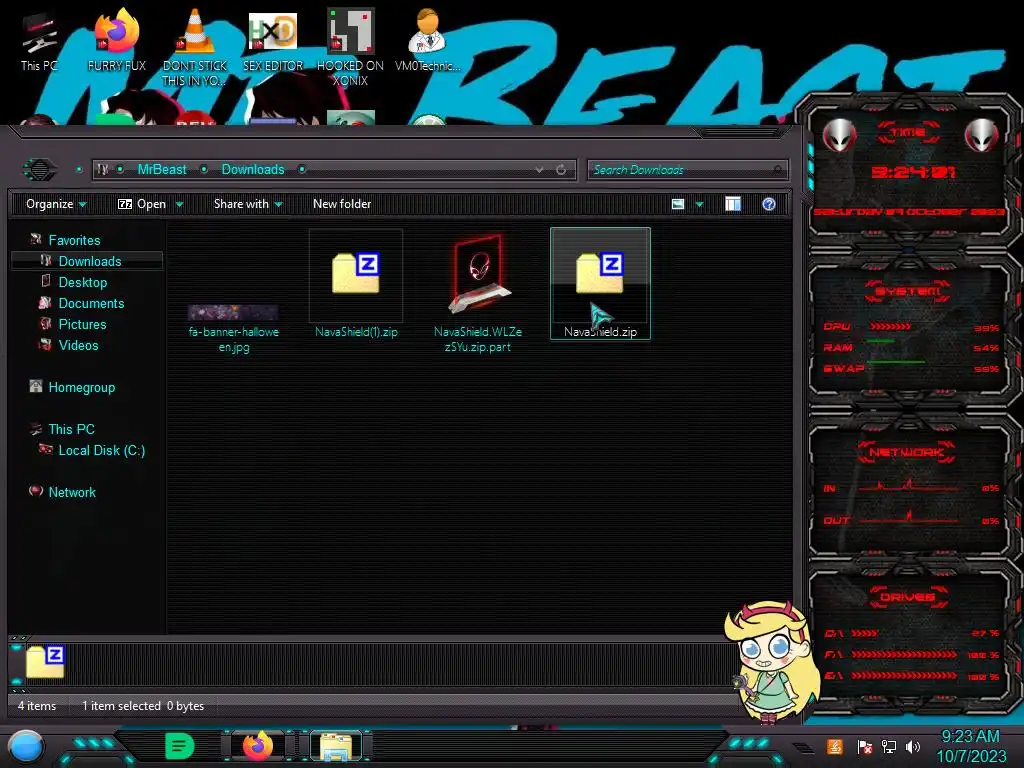This screenshot has height=768, width=1024.
Task: Click the DRIVES widget header
Action: pos(907,597)
